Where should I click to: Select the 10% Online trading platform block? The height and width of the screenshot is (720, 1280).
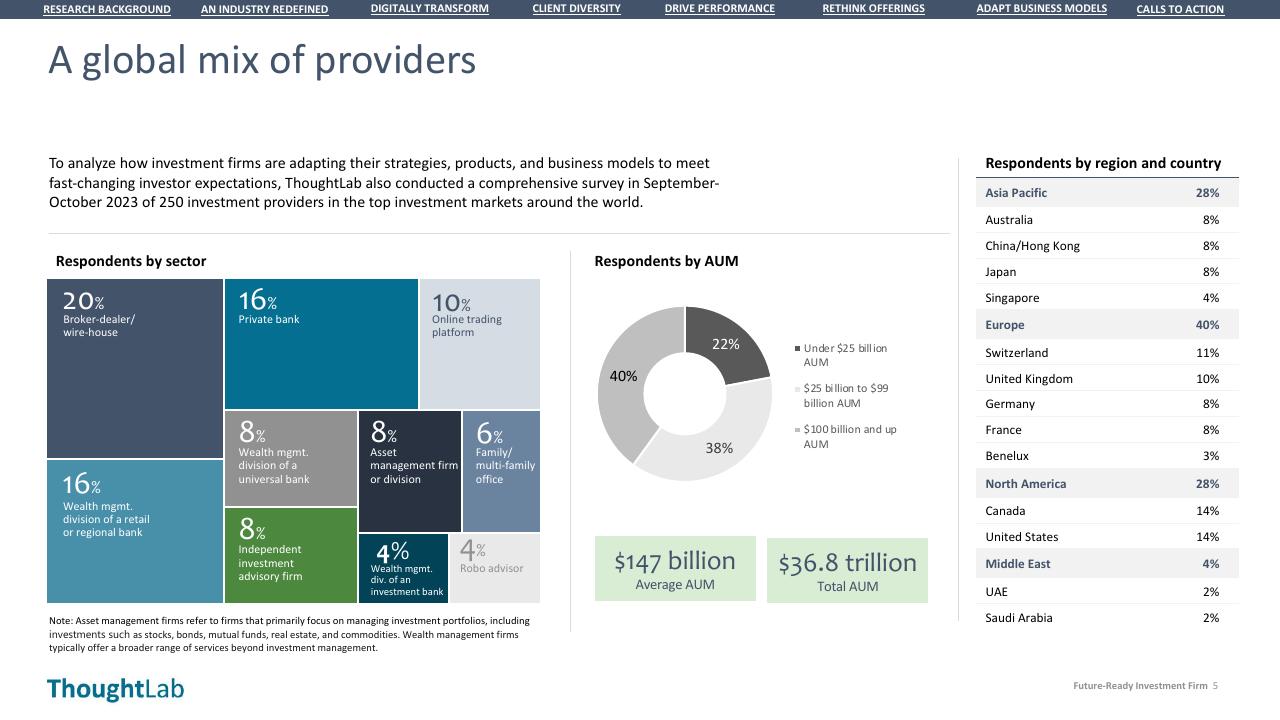pos(480,344)
